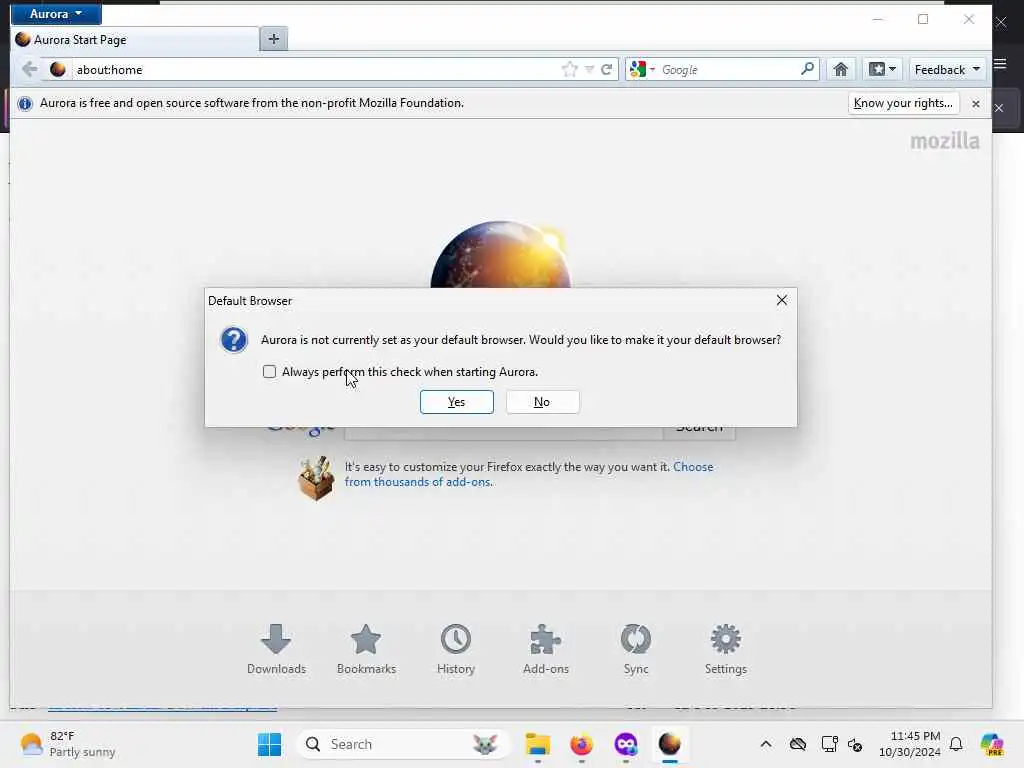Go to the home page via house icon

(840, 69)
